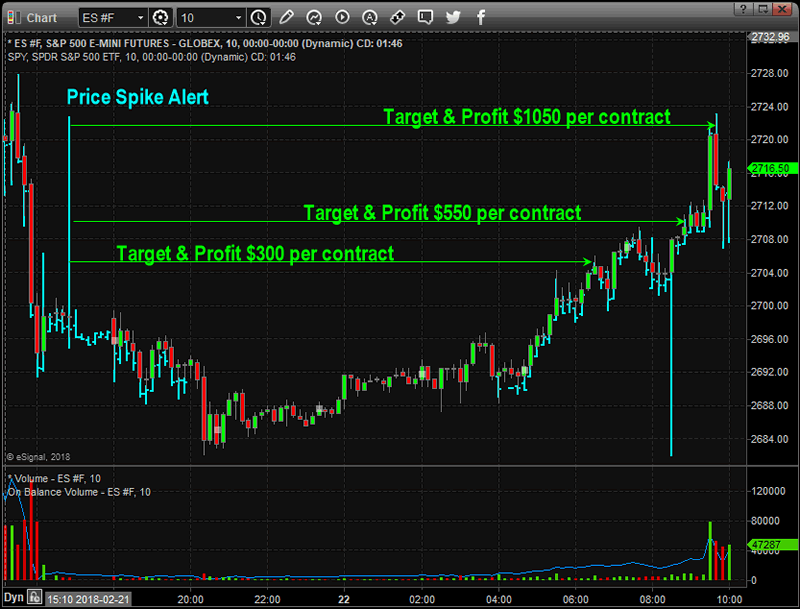Click the 2700.00 price axis label

pos(769,306)
